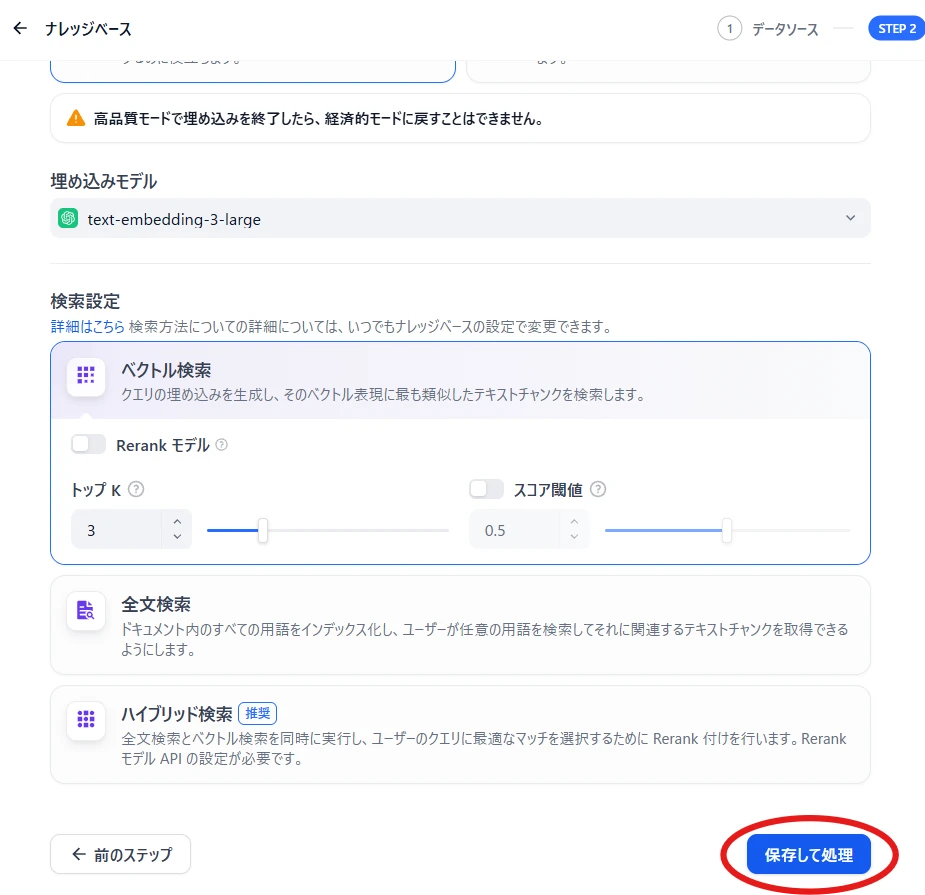Click the トップ K slider handle

263,530
